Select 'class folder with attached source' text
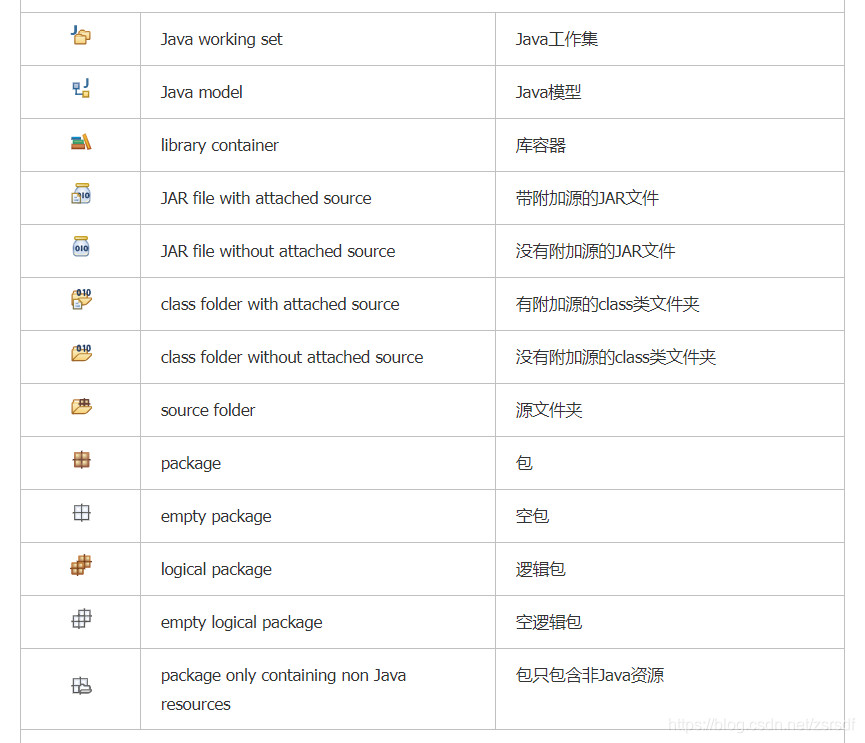 click(x=280, y=304)
